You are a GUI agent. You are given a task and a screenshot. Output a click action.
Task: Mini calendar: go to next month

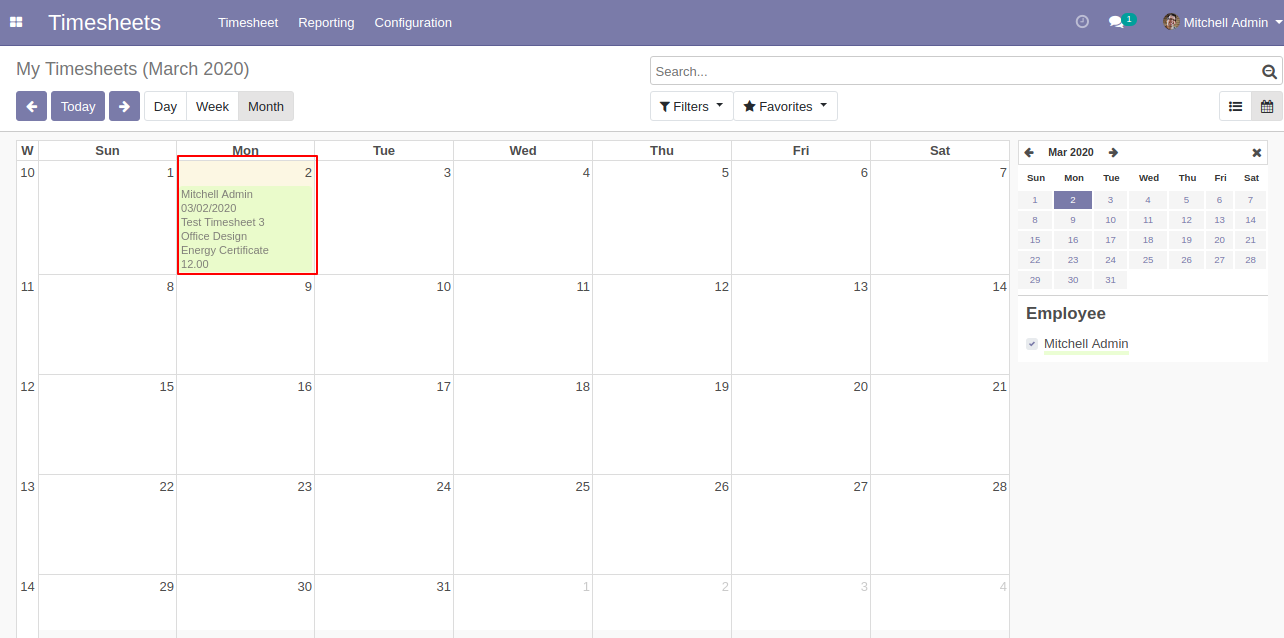(1113, 153)
